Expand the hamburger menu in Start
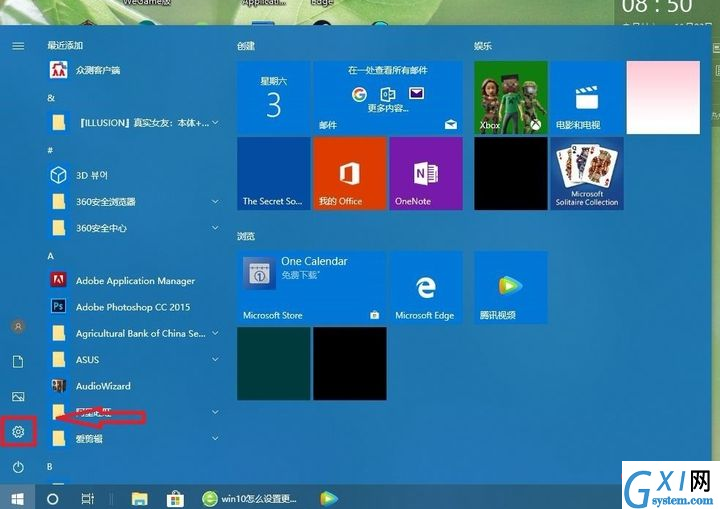This screenshot has width=720, height=509. (x=18, y=46)
